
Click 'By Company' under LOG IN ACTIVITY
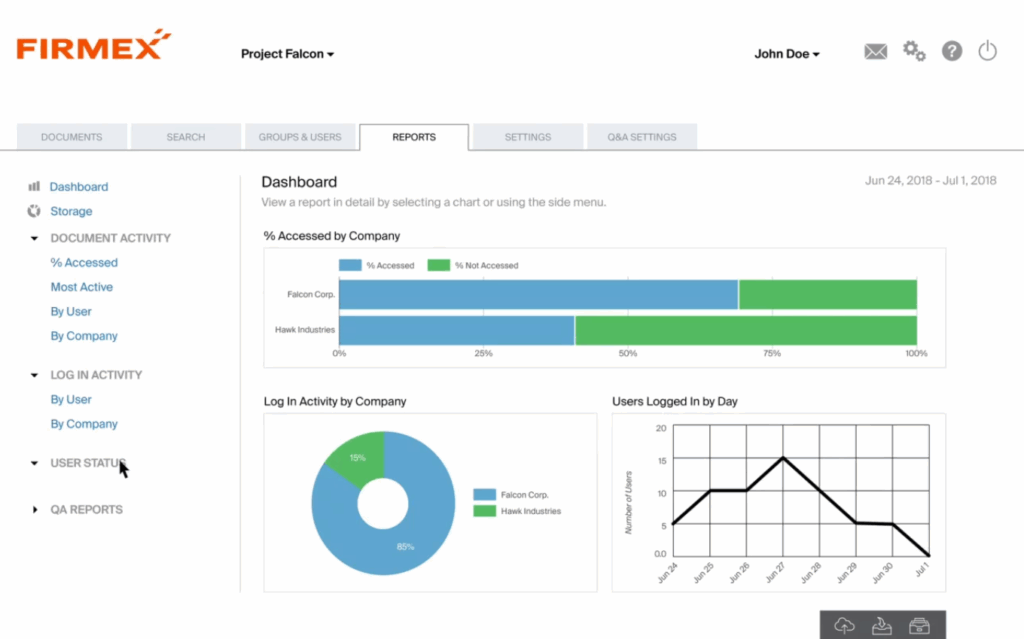84,423
